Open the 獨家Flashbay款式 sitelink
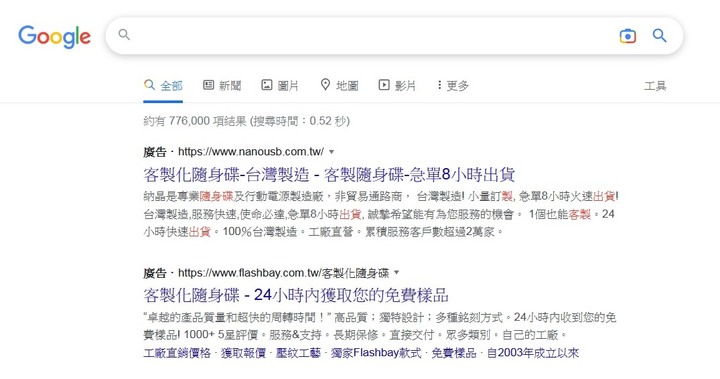The height and width of the screenshot is (379, 720). 376,353
